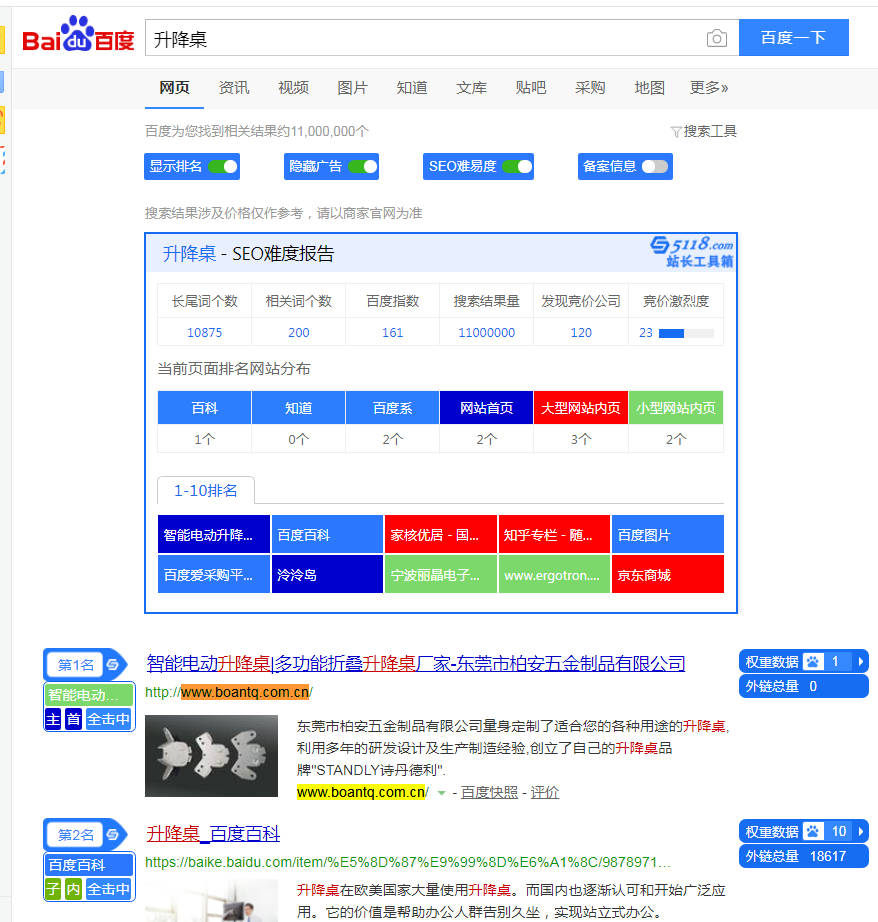This screenshot has height=922, width=878.
Task: Open the 百度快照 cached link
Action: tap(489, 793)
